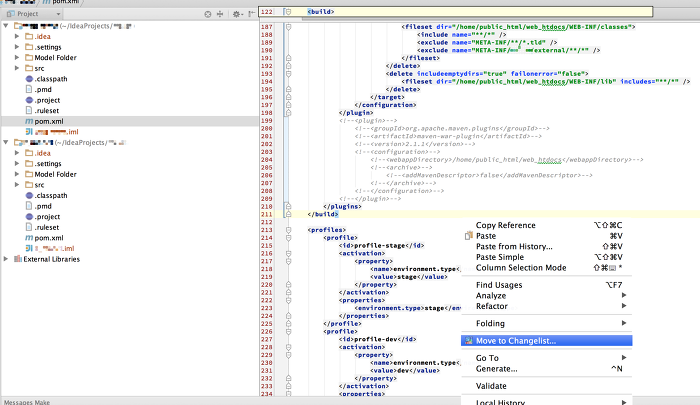
Task: Click the .pmd file icon in first module
Action: [x=29, y=89]
